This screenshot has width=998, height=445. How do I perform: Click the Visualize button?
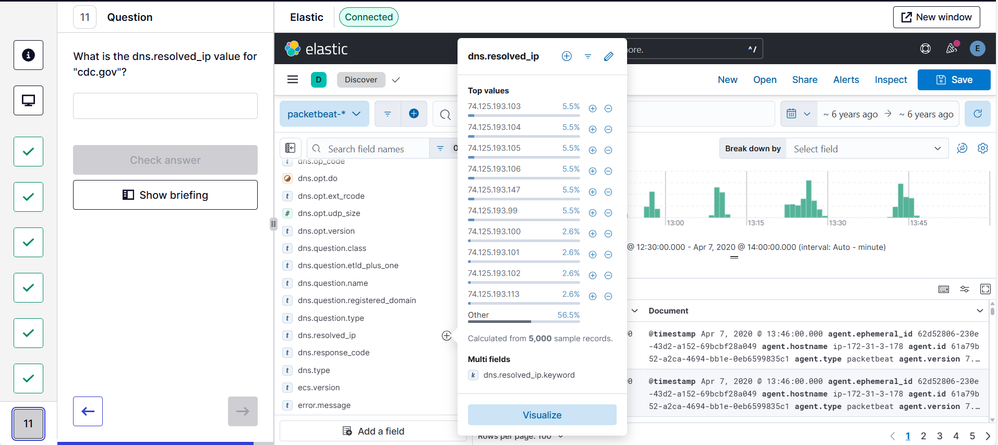point(542,415)
